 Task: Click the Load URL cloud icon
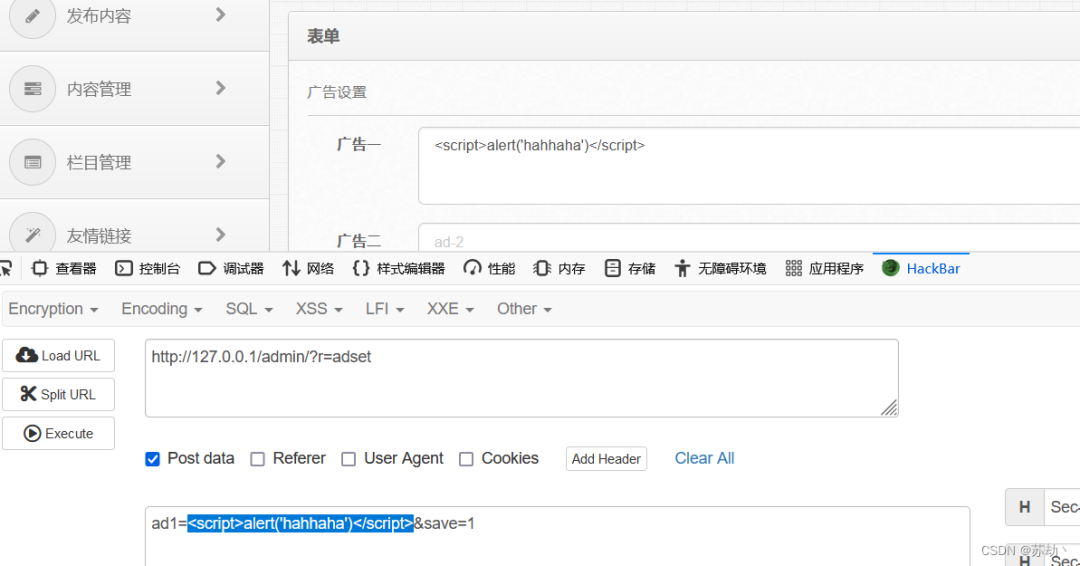tap(27, 355)
